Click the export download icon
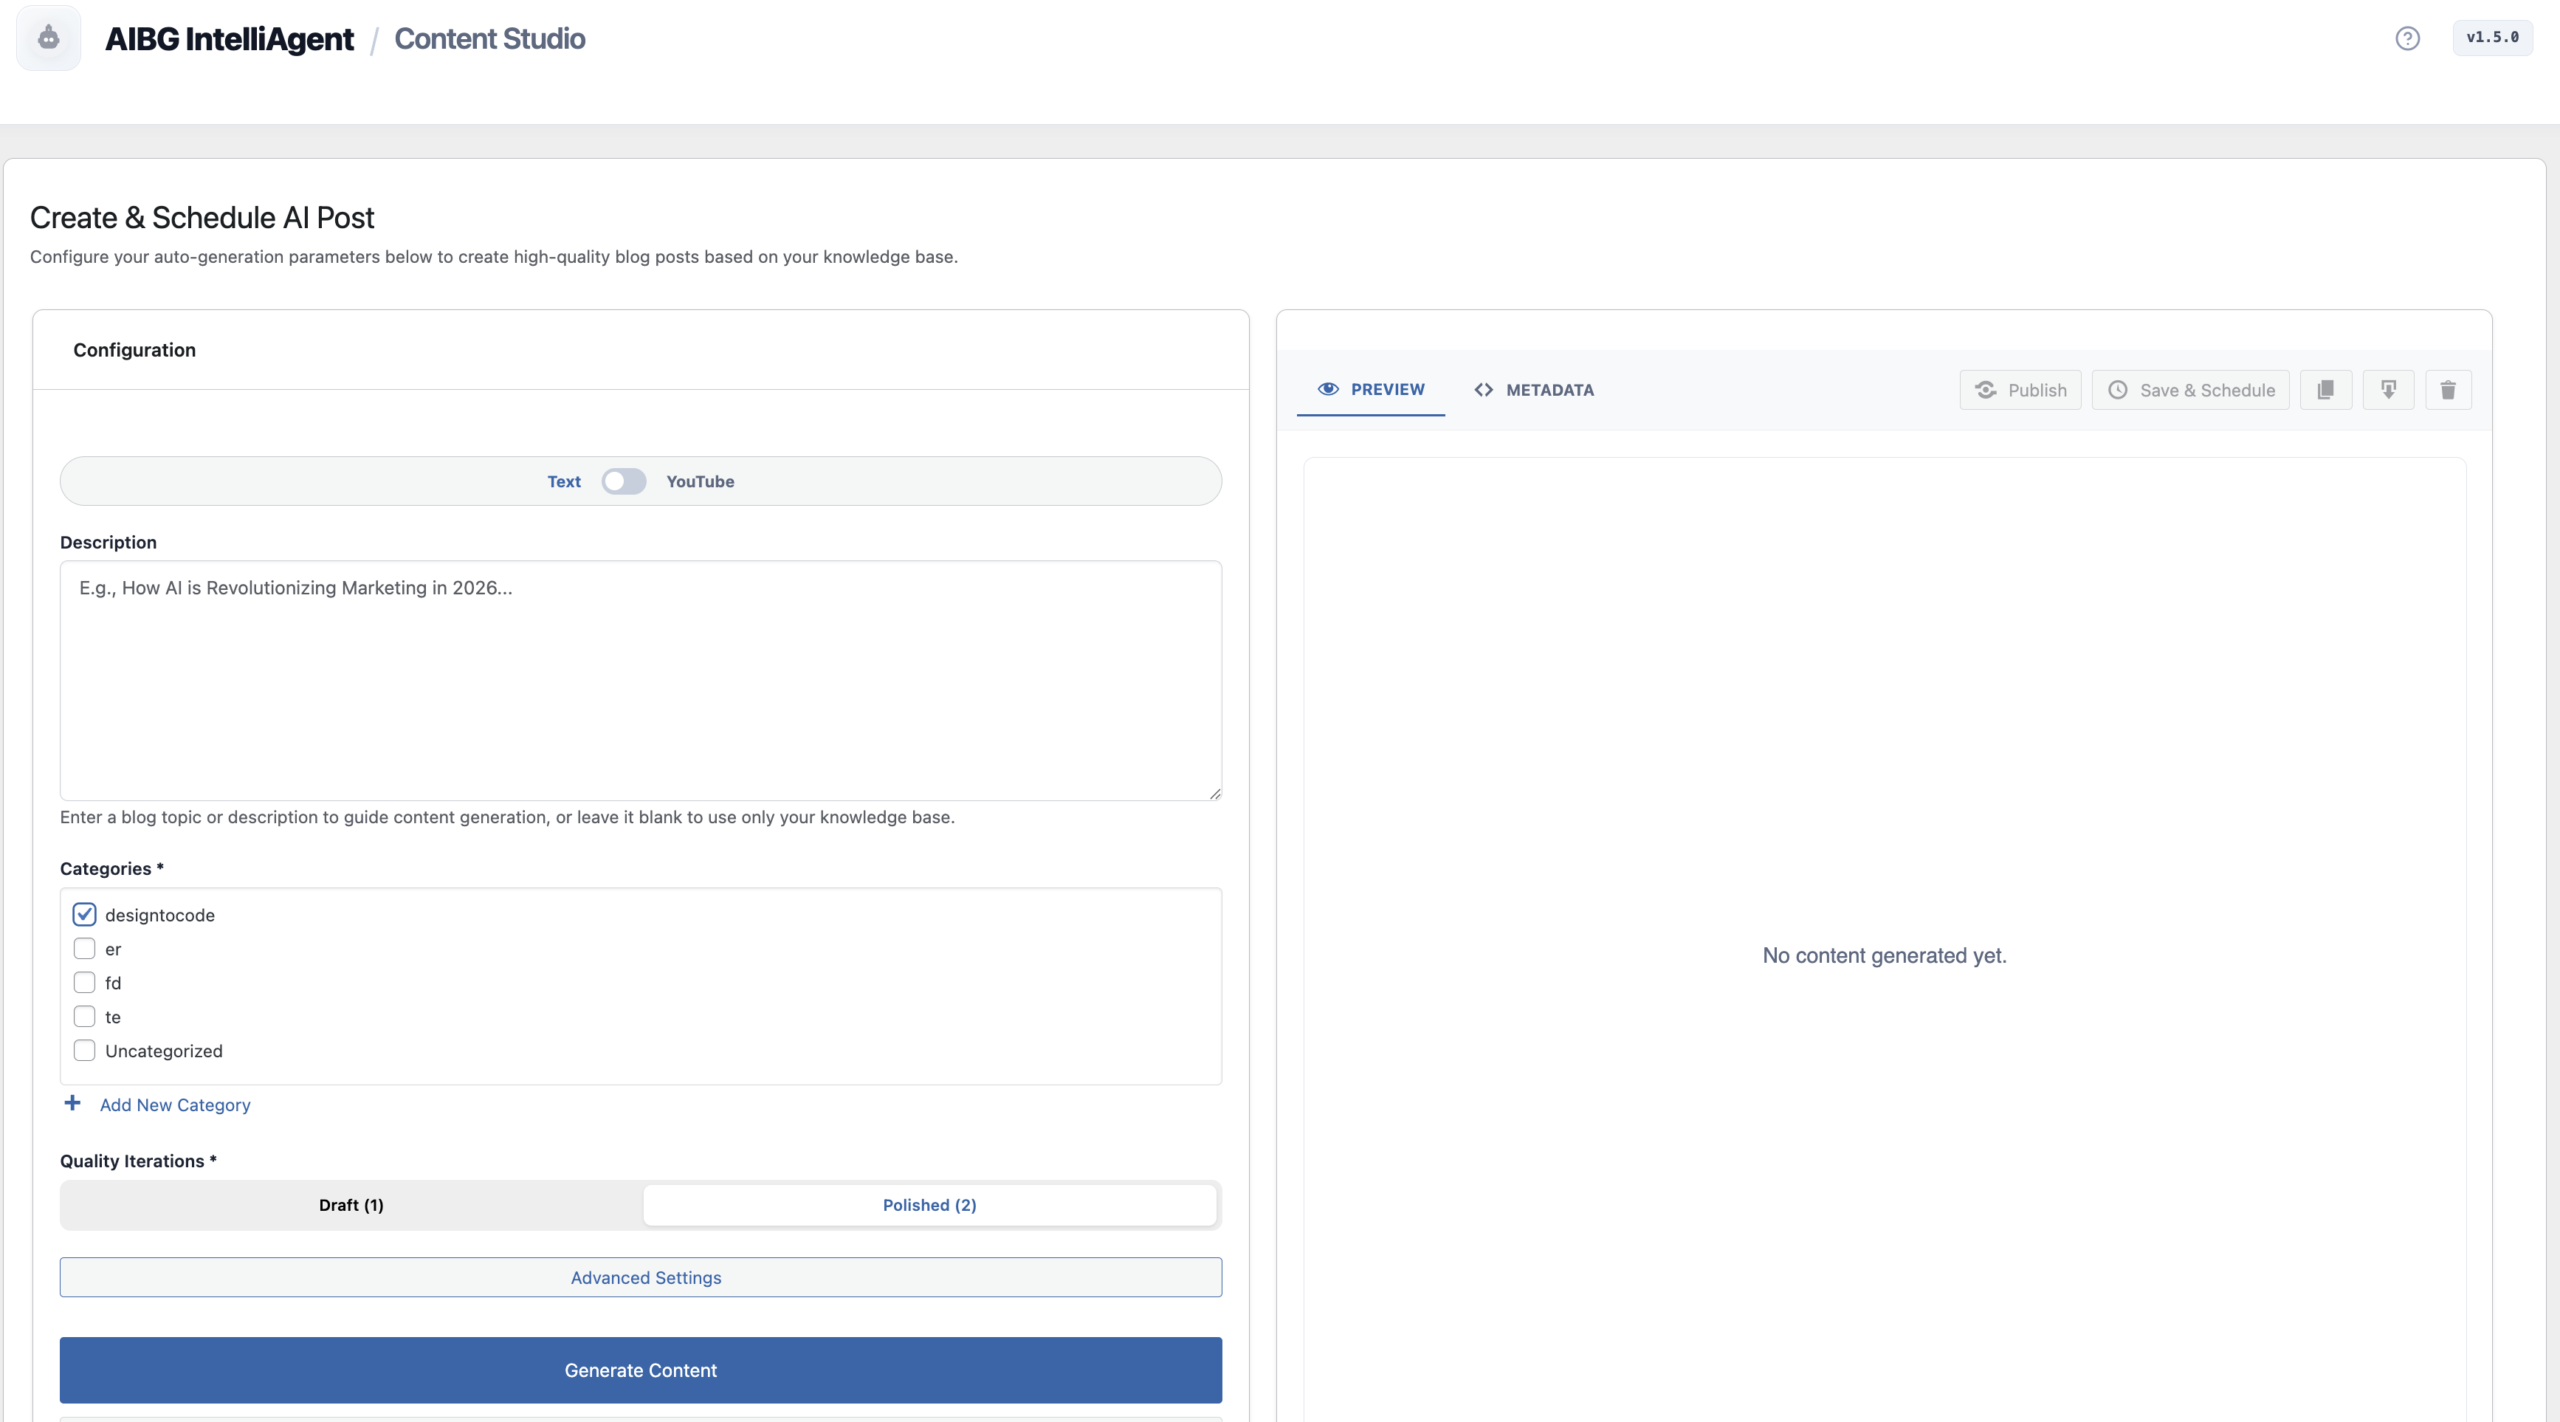The width and height of the screenshot is (2560, 1422). coord(2388,389)
